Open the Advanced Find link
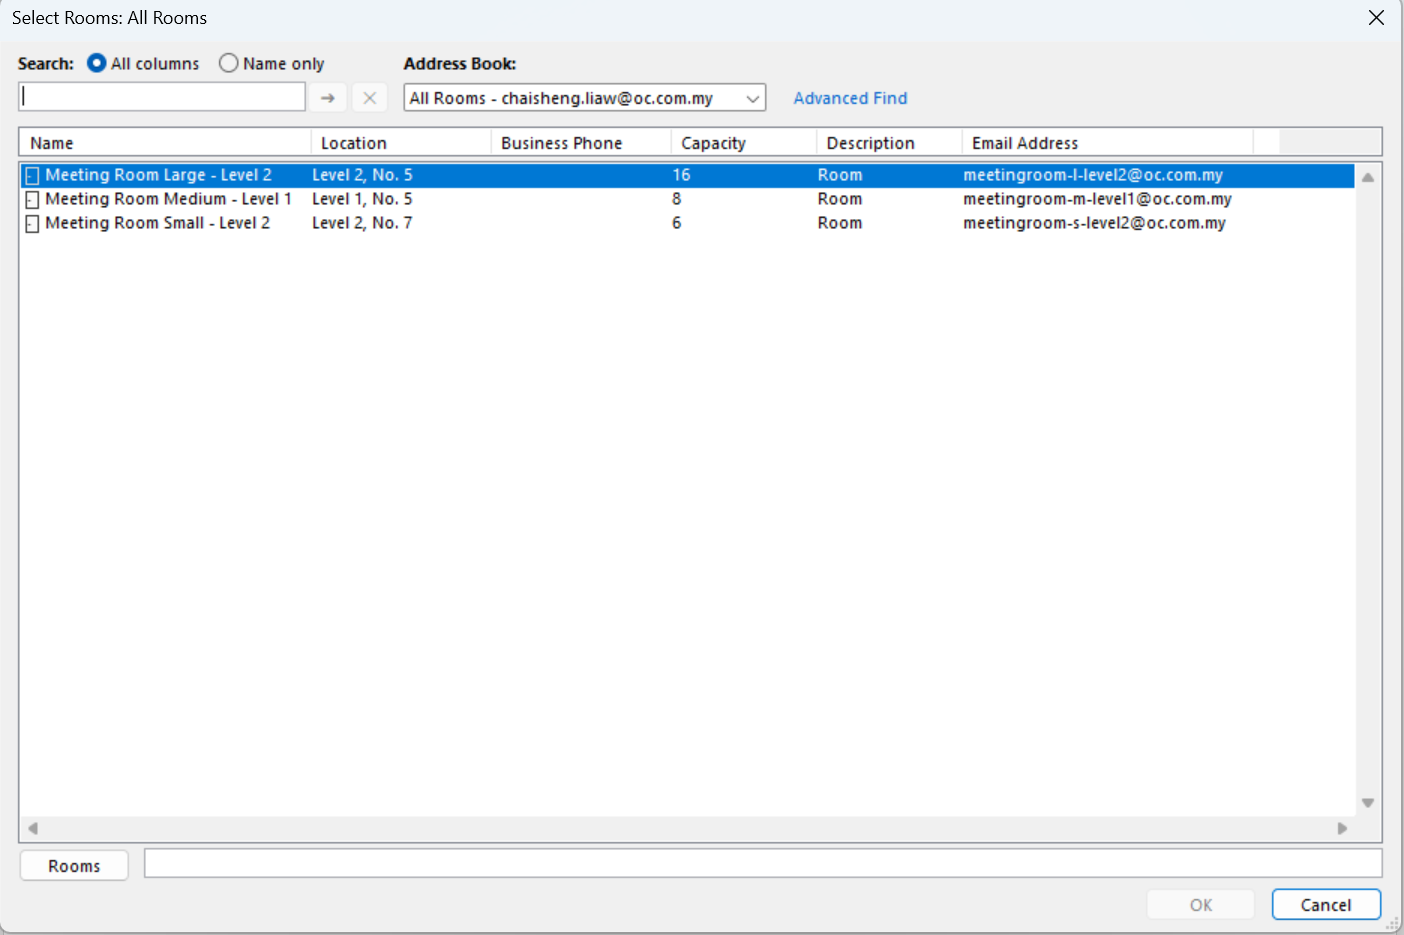Screen dimensions: 1404x935 [850, 98]
